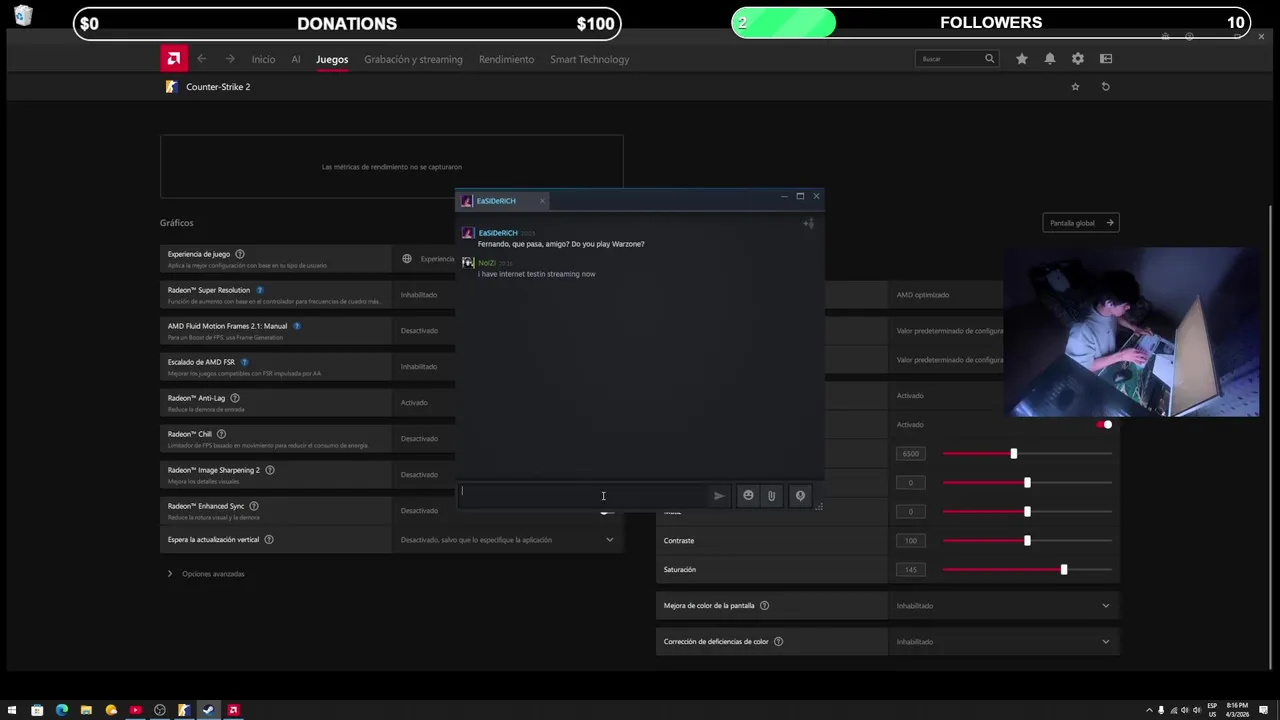This screenshot has width=1280, height=720.
Task: Open Microsoft Edge from the taskbar
Action: [62, 711]
